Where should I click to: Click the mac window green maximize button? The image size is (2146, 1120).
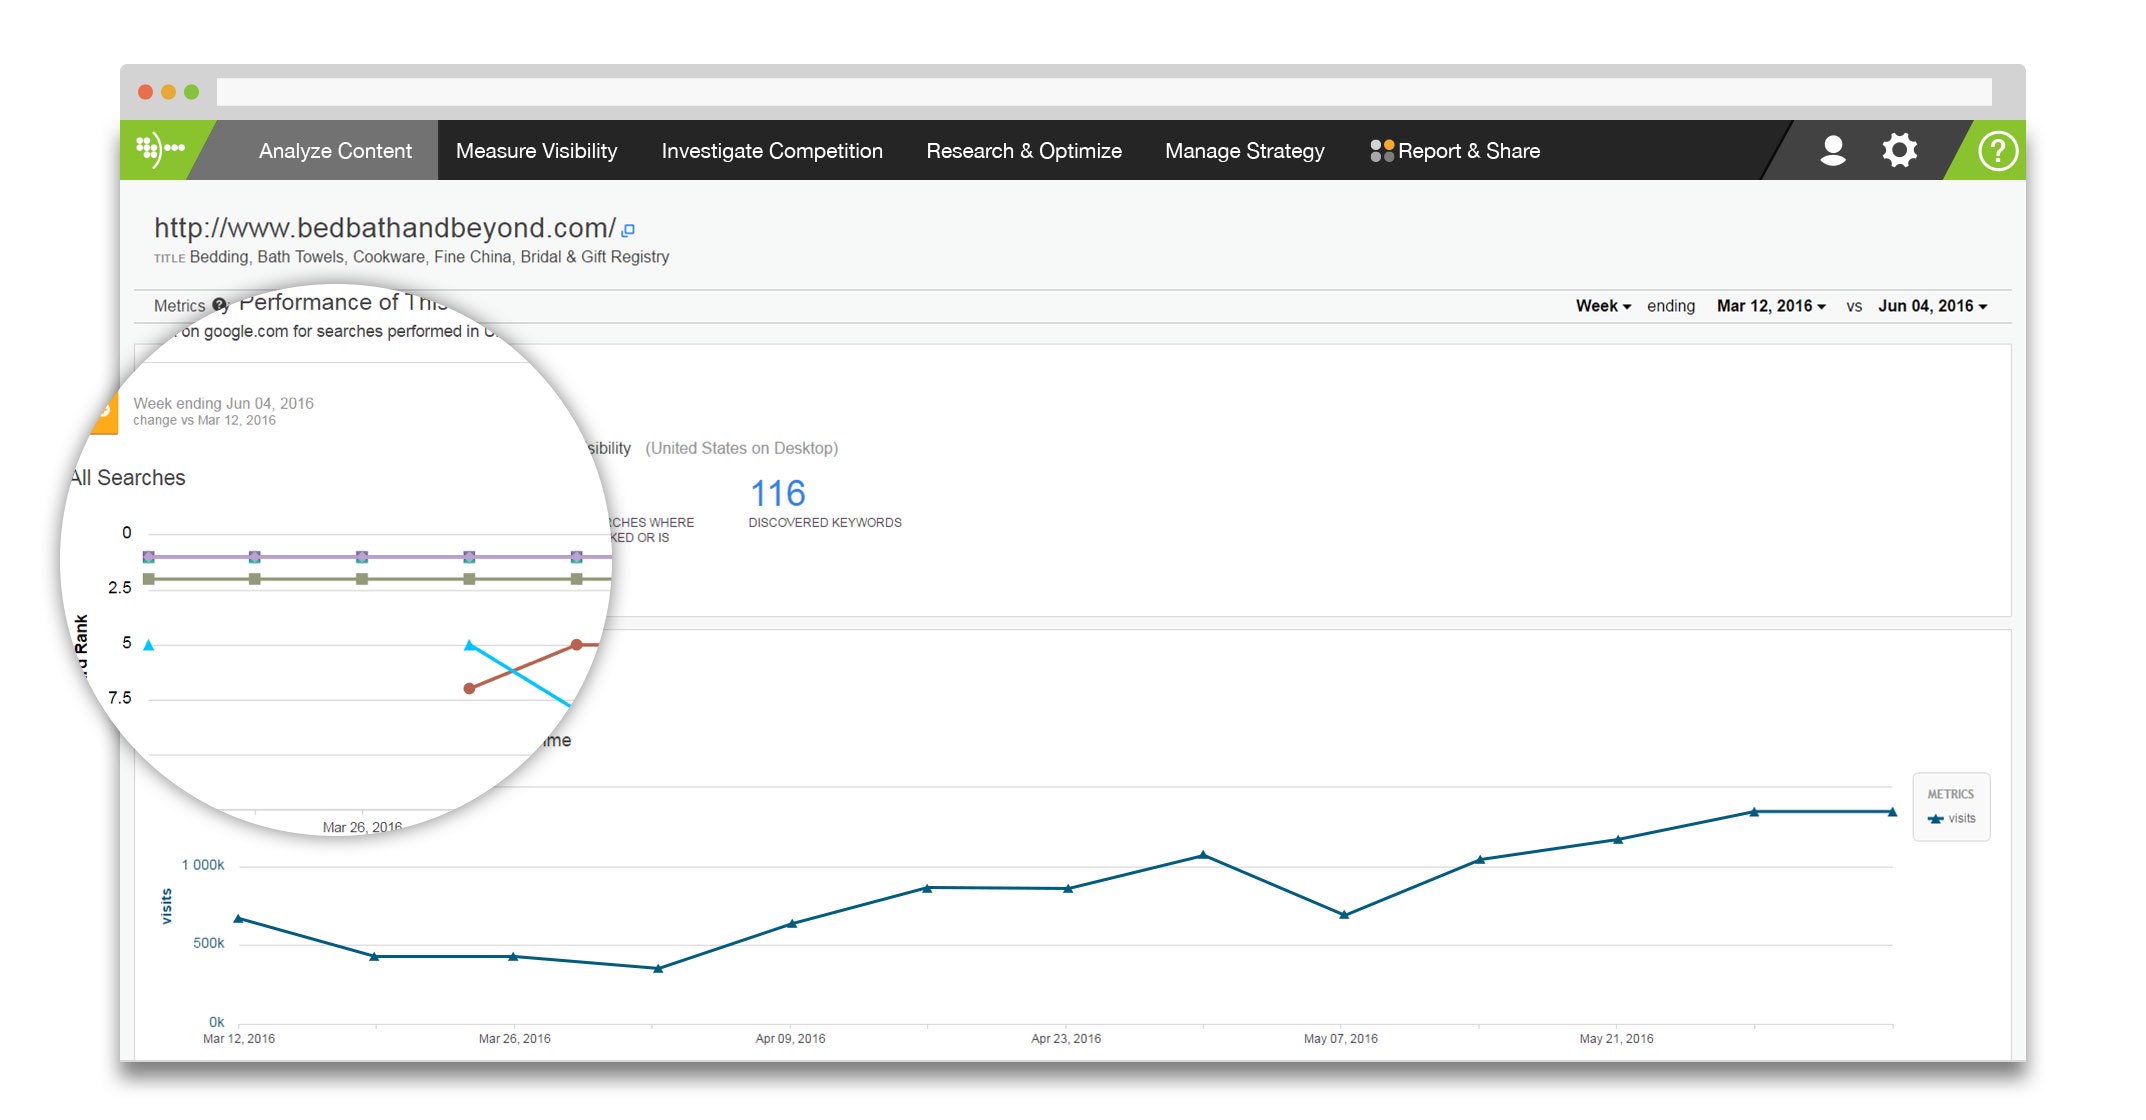tap(191, 92)
